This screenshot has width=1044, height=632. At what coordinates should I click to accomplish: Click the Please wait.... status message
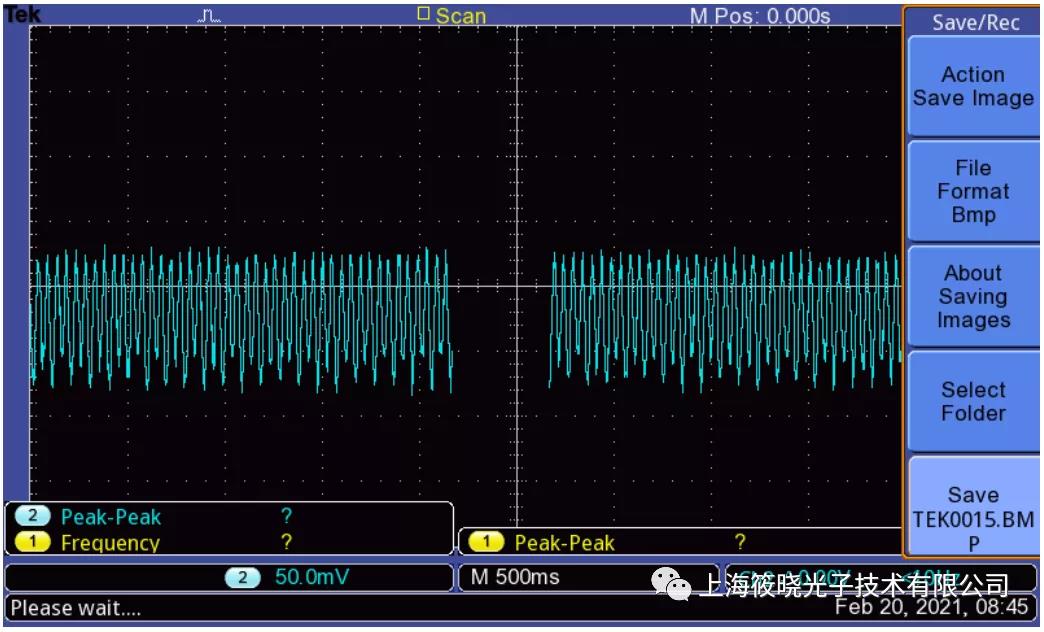(76, 608)
